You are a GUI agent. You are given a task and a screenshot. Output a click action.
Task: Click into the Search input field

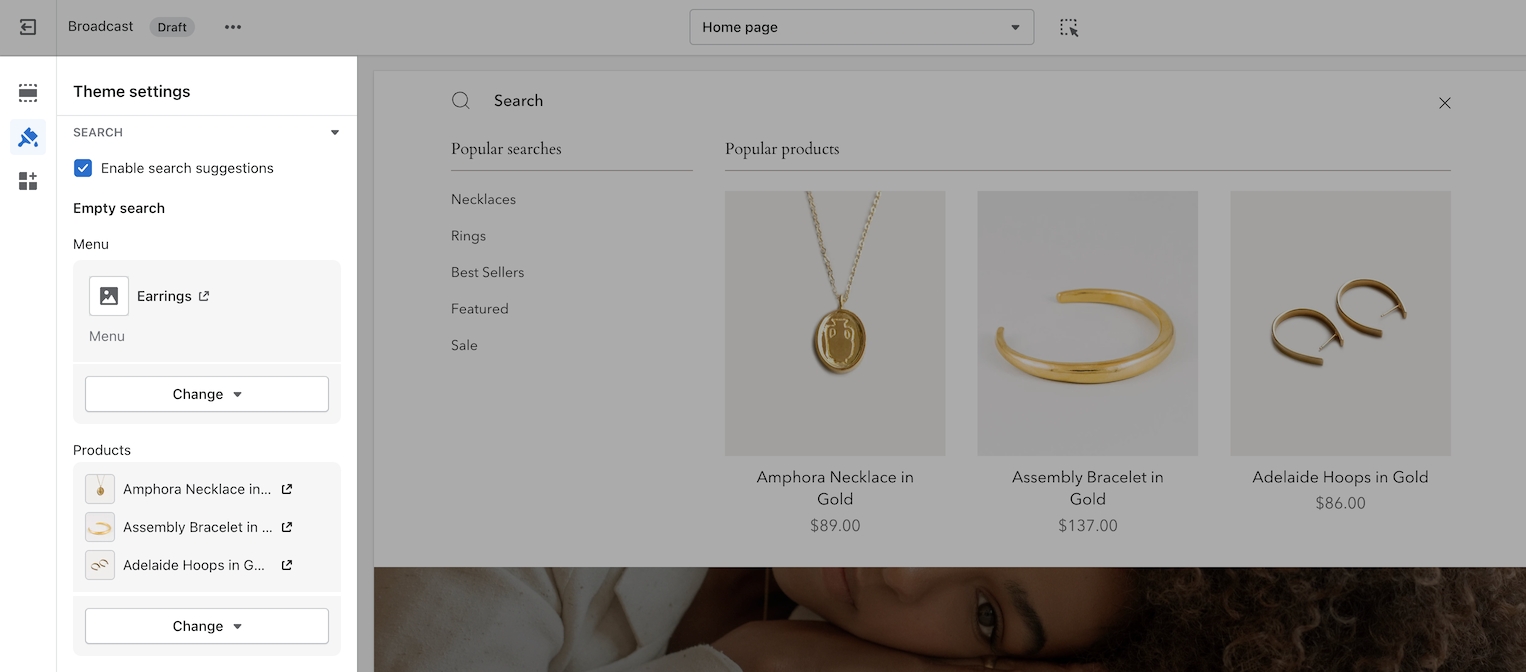point(900,101)
